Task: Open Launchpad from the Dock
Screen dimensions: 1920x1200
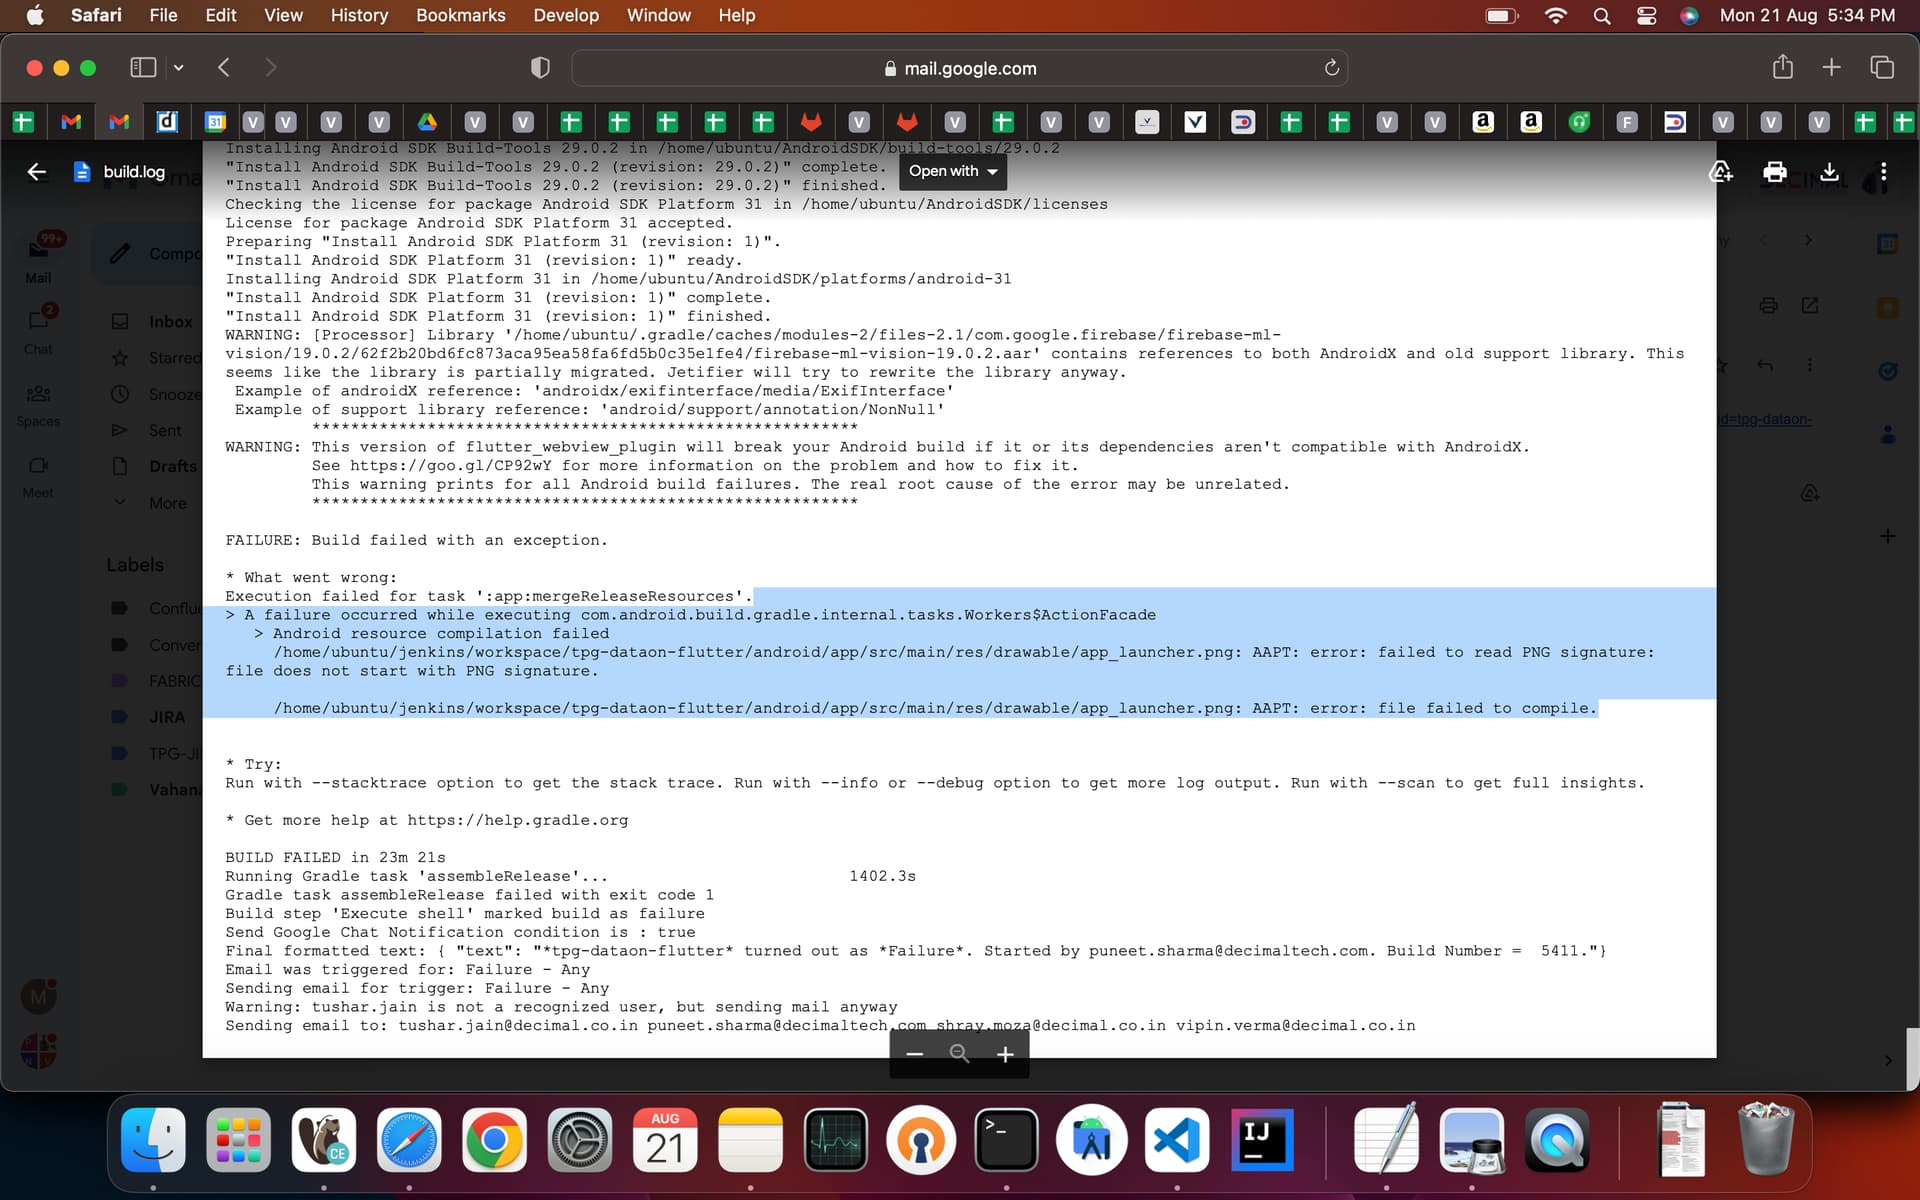Action: coord(238,1140)
